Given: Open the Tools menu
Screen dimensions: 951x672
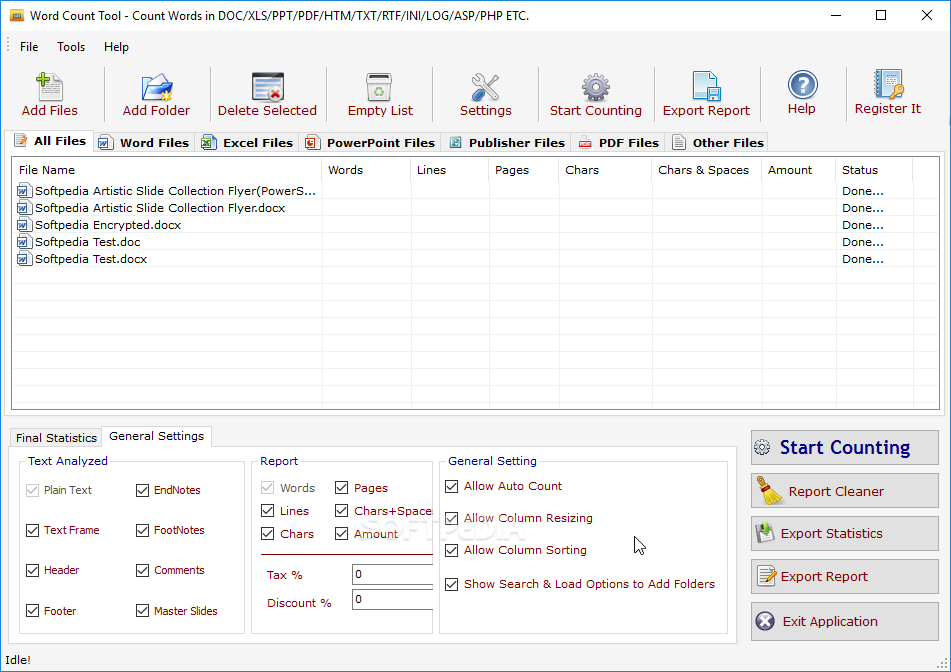Looking at the screenshot, I should tap(71, 47).
